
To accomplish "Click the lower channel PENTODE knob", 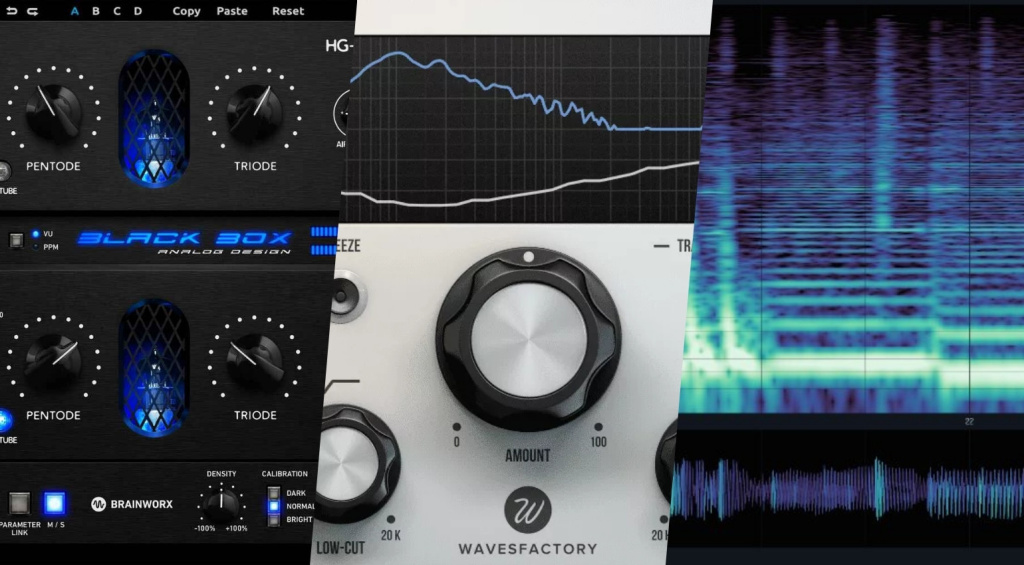I will tap(53, 361).
